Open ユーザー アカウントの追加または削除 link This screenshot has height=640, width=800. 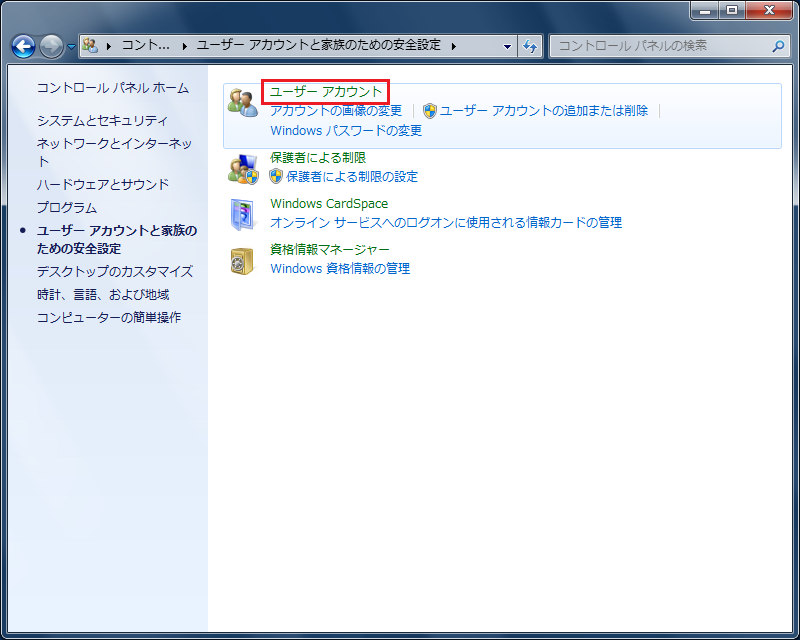tap(544, 111)
